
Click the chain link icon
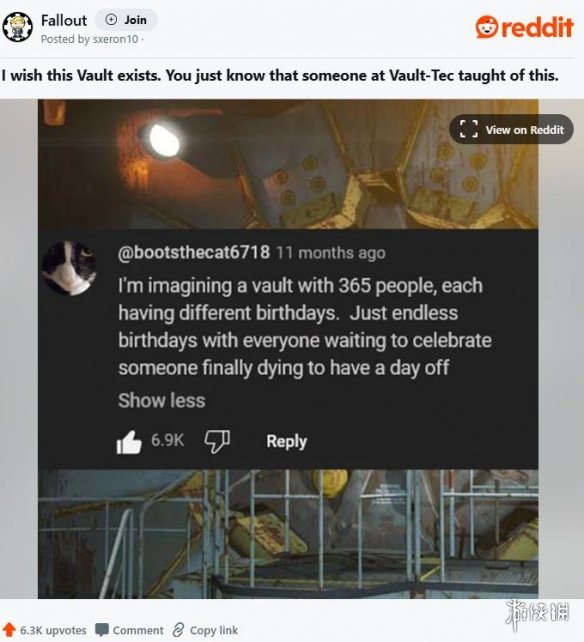pyautogui.click(x=178, y=630)
